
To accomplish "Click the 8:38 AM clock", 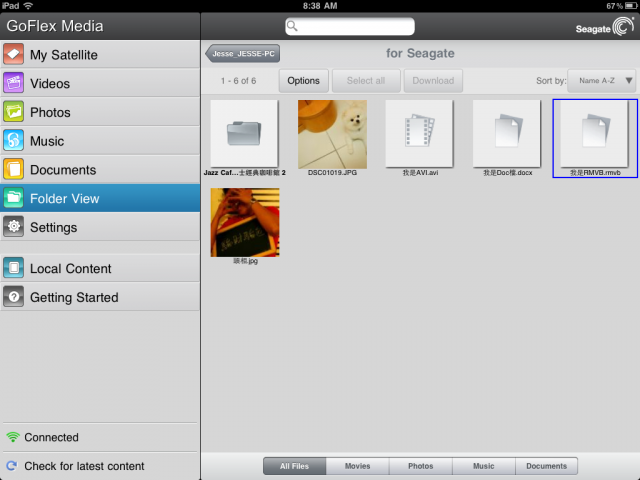I will pyautogui.click(x=320, y=6).
